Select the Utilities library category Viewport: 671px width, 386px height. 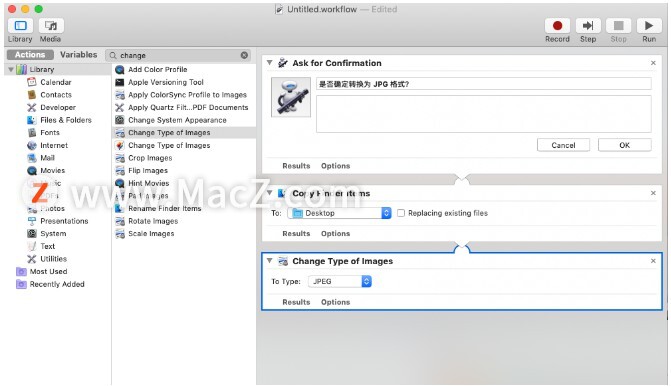pyautogui.click(x=53, y=259)
